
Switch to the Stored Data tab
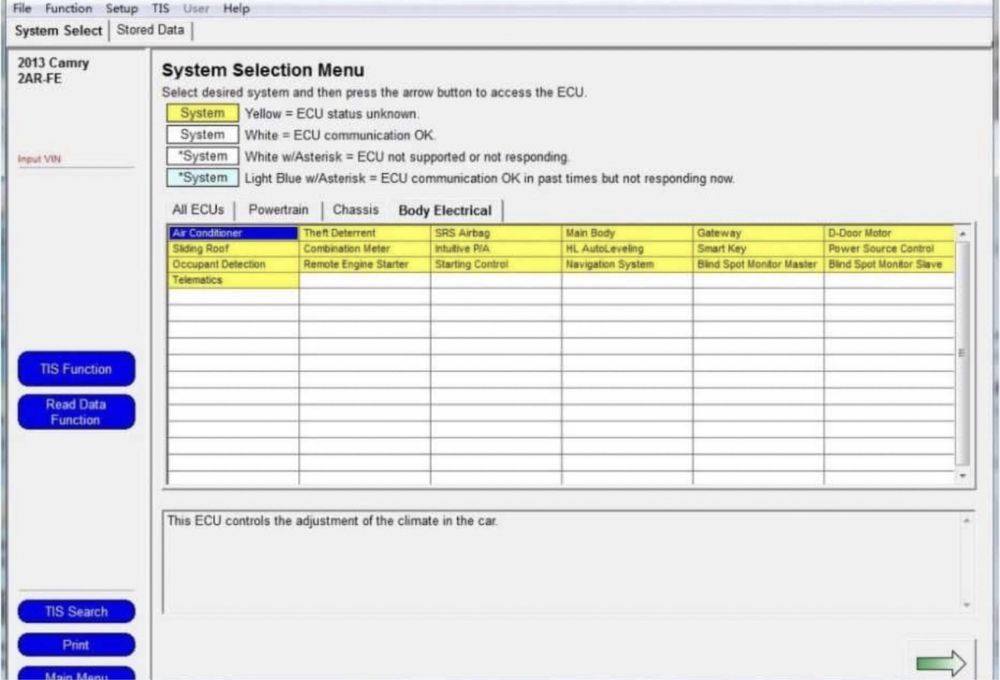[x=151, y=30]
